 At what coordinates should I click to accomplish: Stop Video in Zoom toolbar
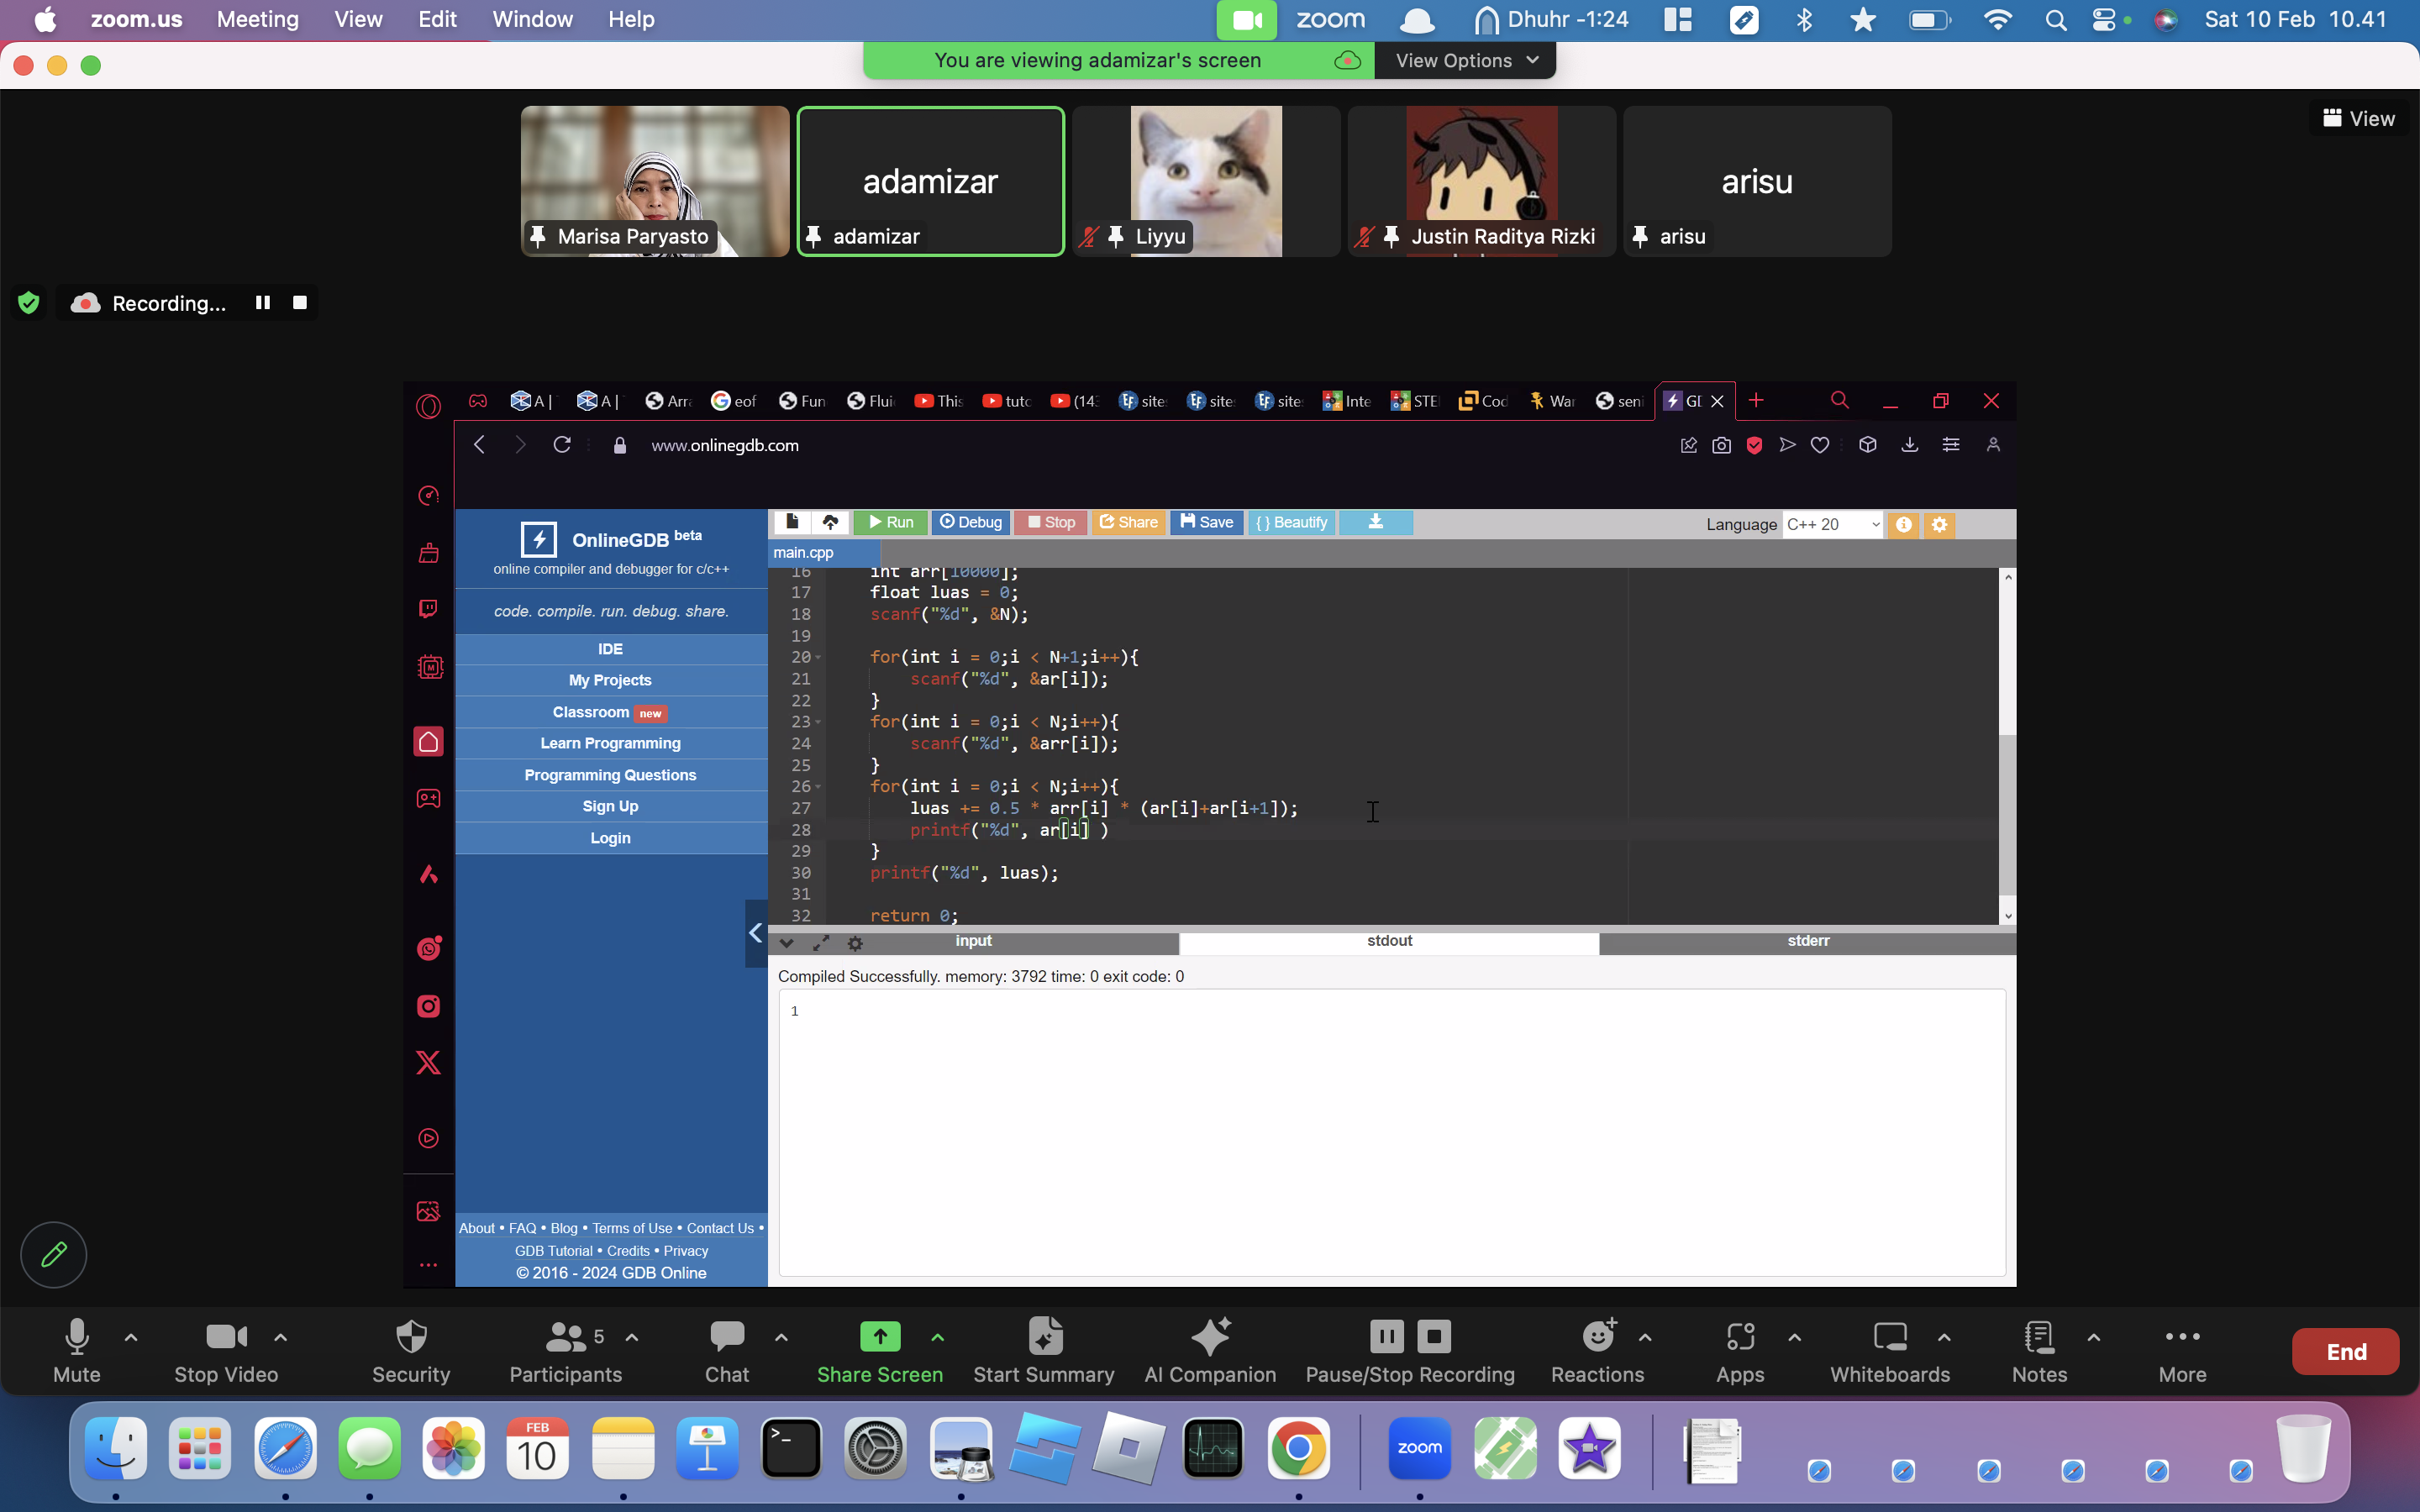[226, 1351]
